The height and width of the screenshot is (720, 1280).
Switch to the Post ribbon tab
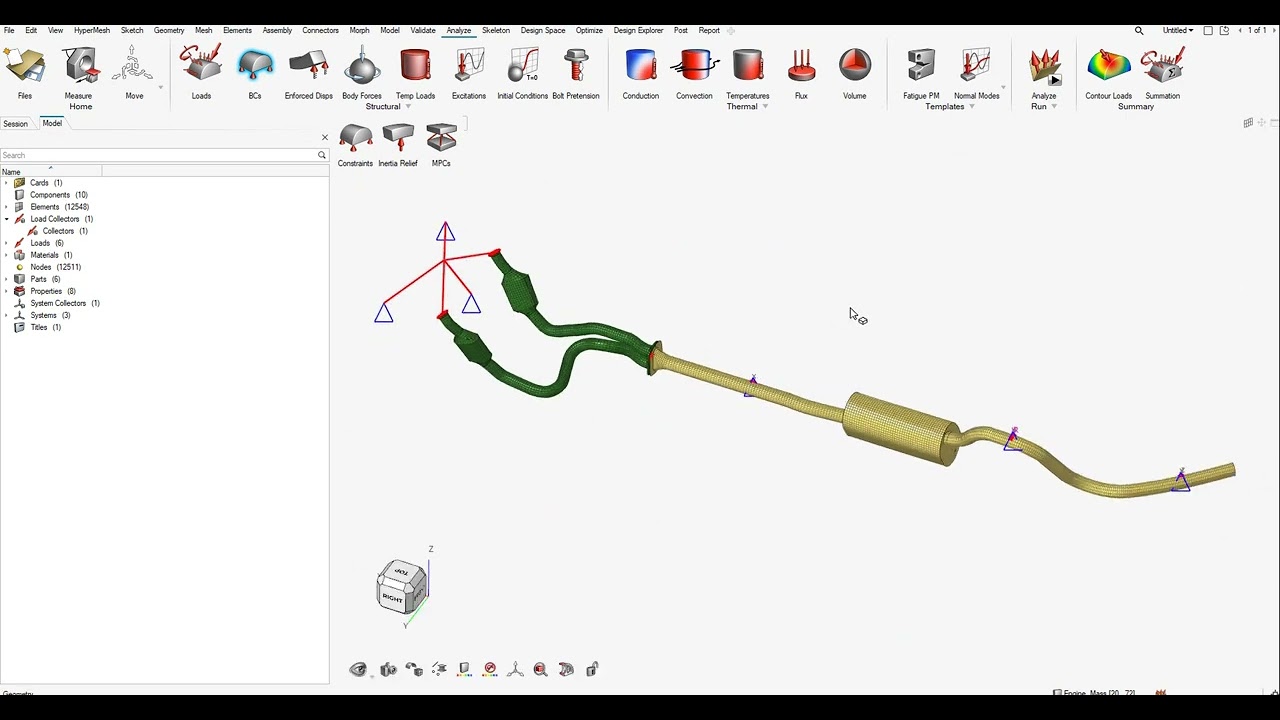[680, 30]
